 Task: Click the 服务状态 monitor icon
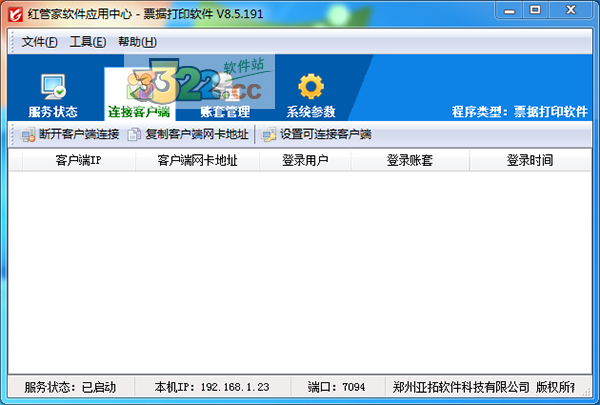(x=54, y=87)
